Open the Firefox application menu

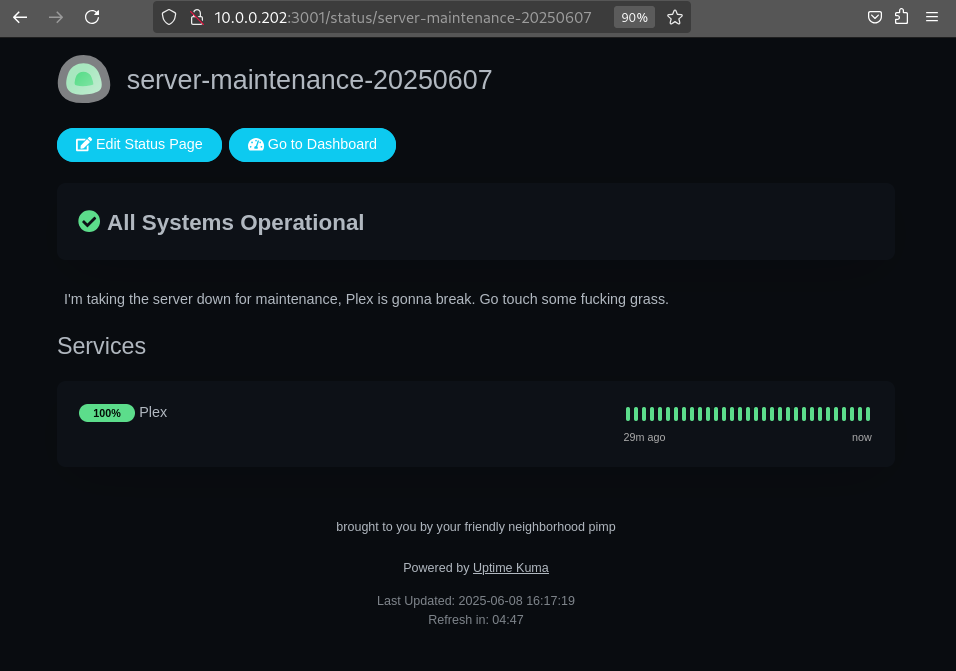pyautogui.click(x=932, y=17)
